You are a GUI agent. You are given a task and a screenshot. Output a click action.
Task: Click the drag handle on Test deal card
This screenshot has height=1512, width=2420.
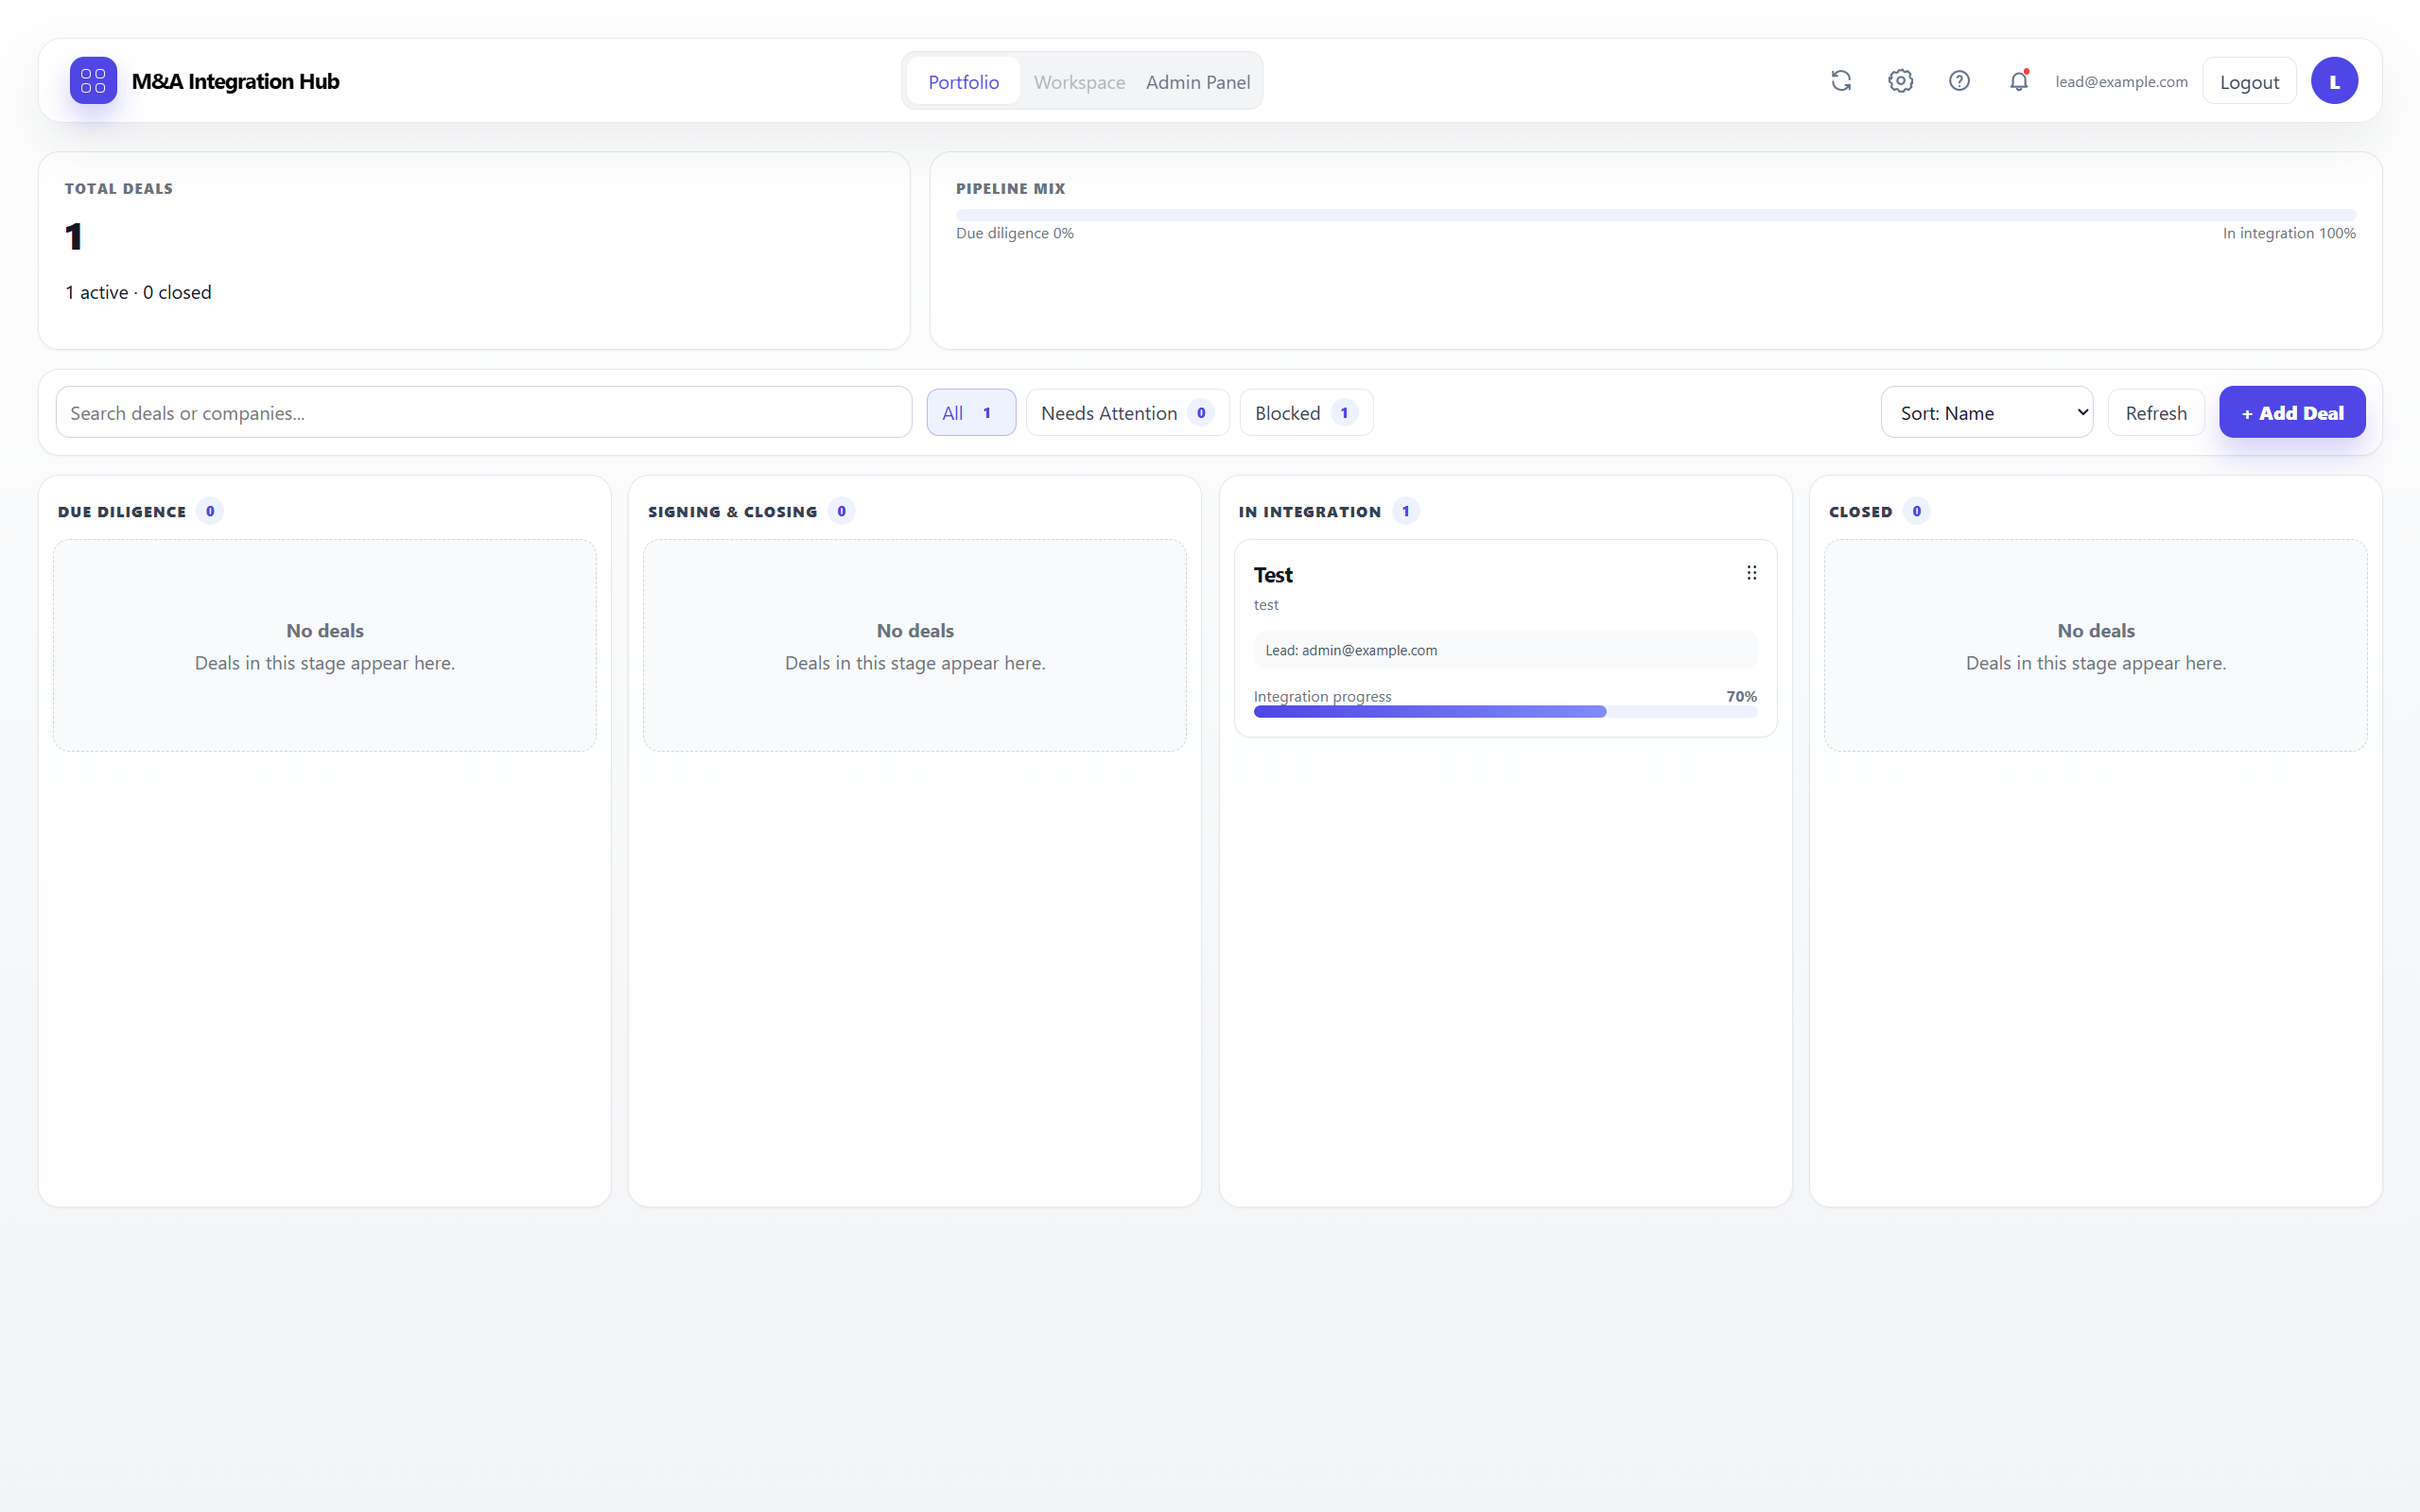(x=1751, y=573)
